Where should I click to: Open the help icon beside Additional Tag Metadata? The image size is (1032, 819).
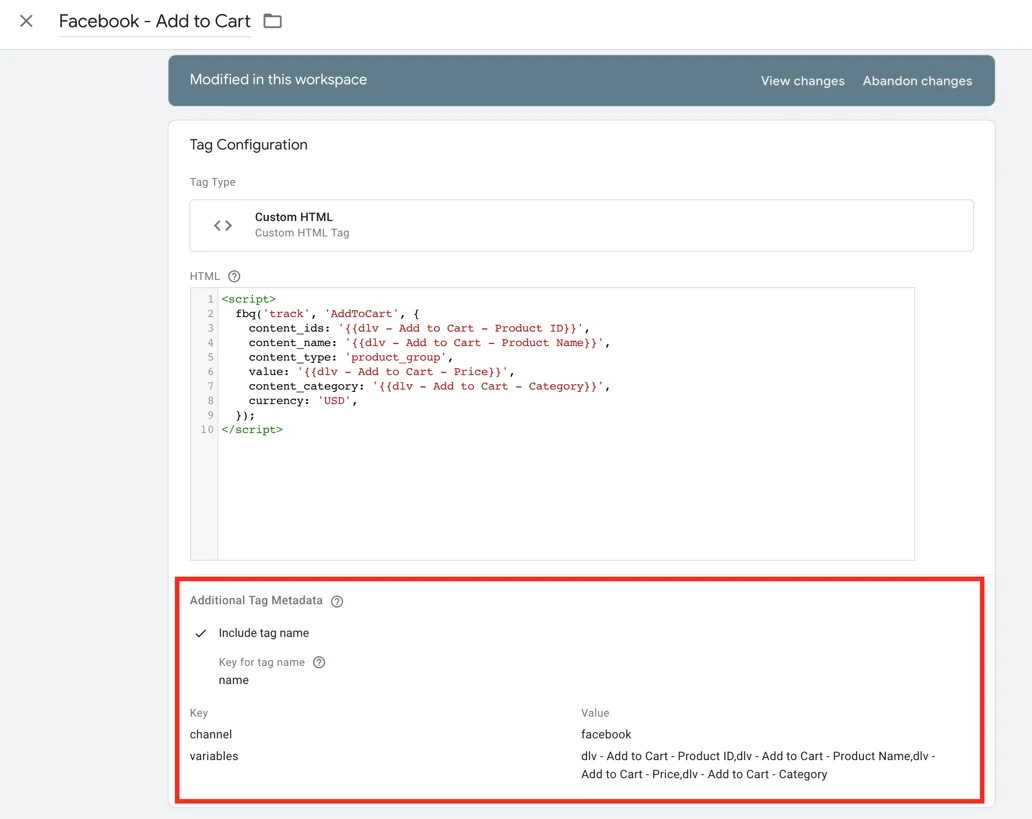tap(337, 601)
